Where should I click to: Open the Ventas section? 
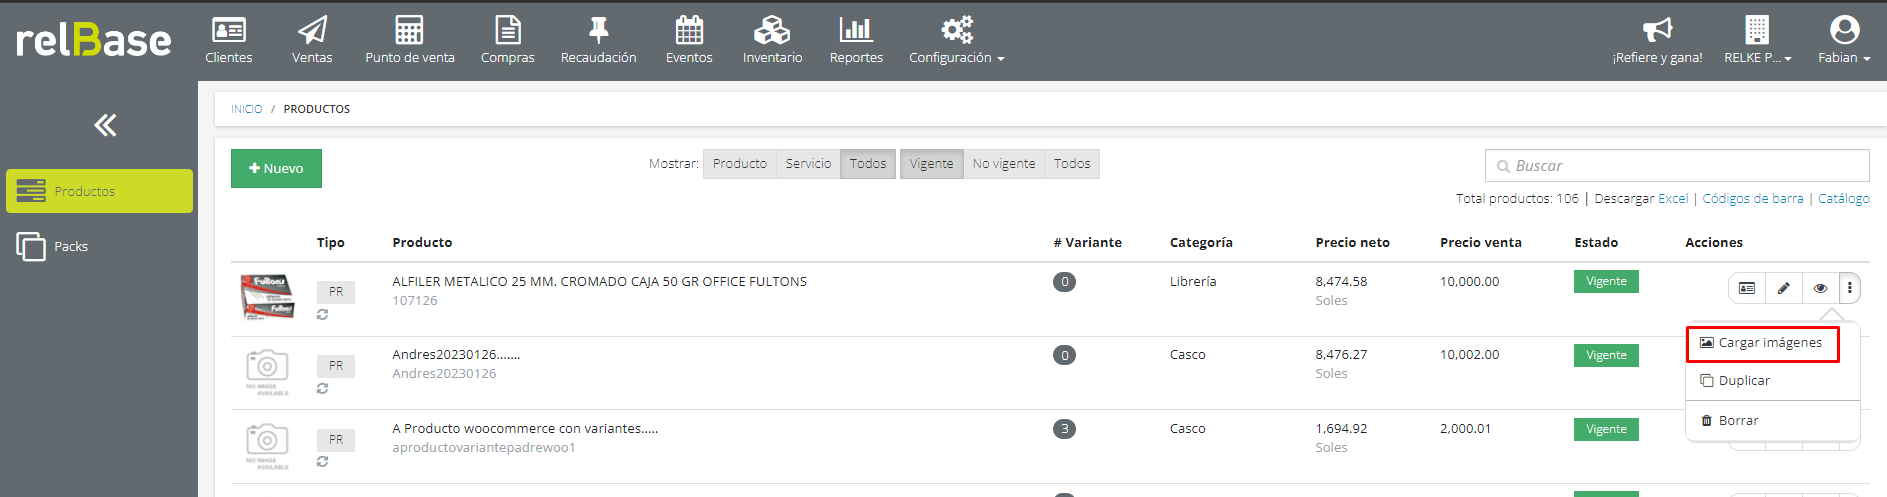312,40
